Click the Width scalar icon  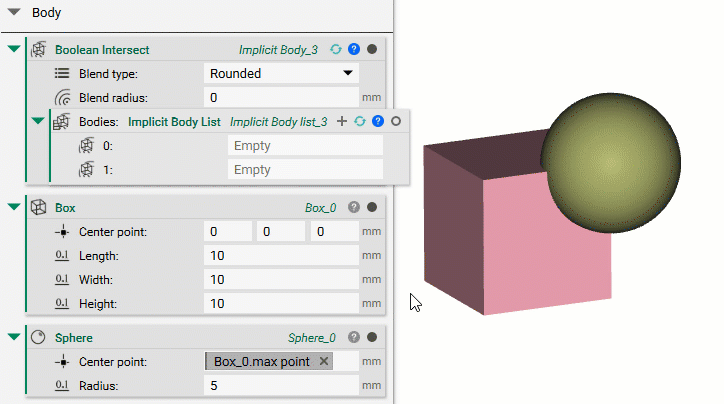click(62, 279)
